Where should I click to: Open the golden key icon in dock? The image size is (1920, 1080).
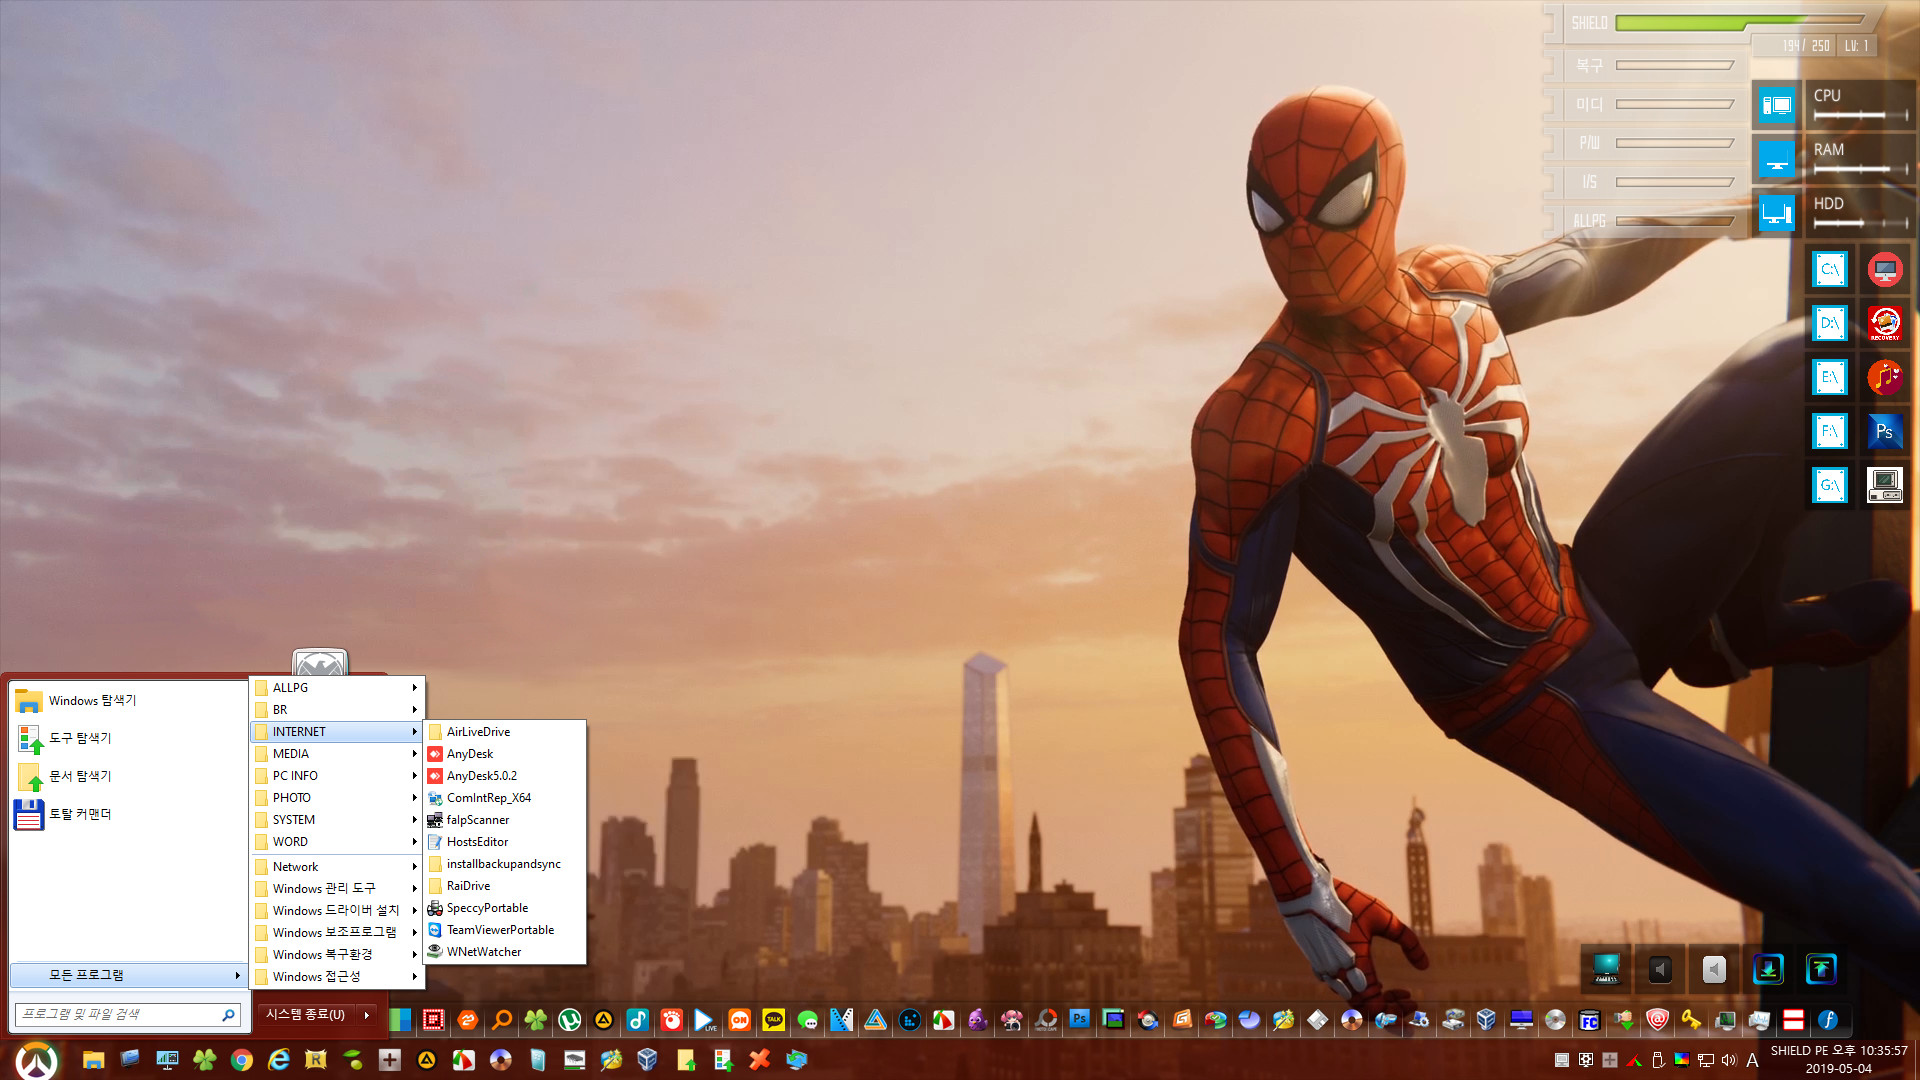1691,1020
